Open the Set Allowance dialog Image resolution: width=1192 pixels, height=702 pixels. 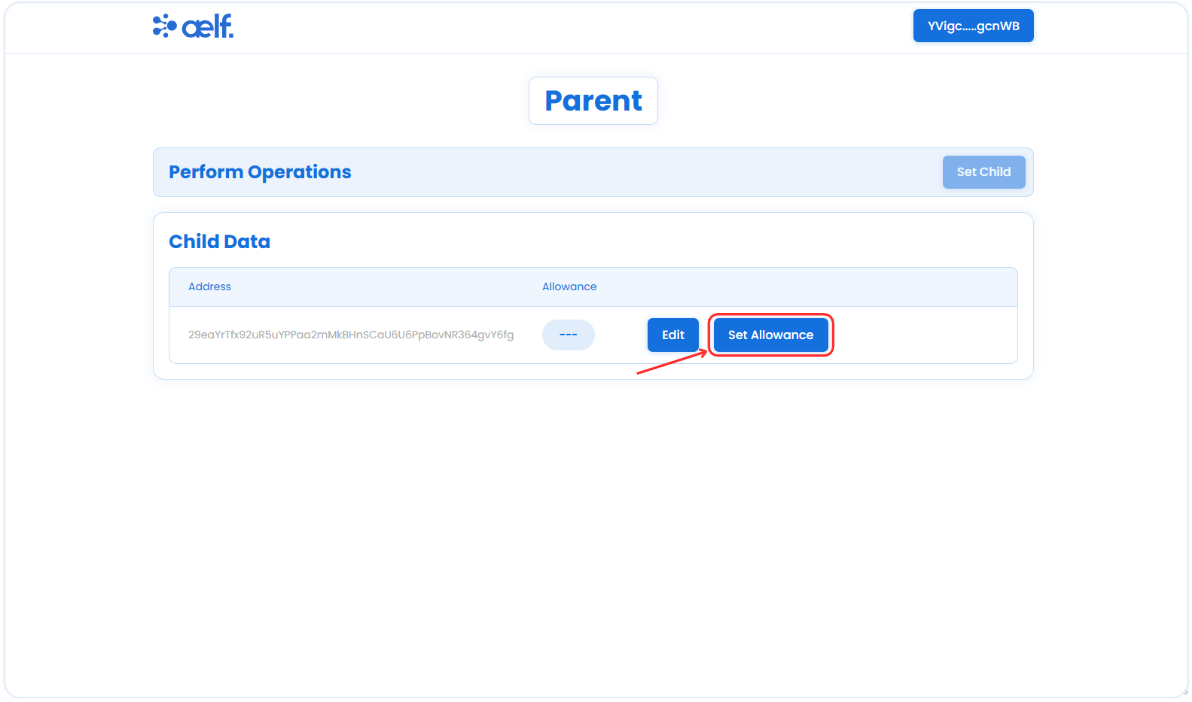[x=771, y=335]
